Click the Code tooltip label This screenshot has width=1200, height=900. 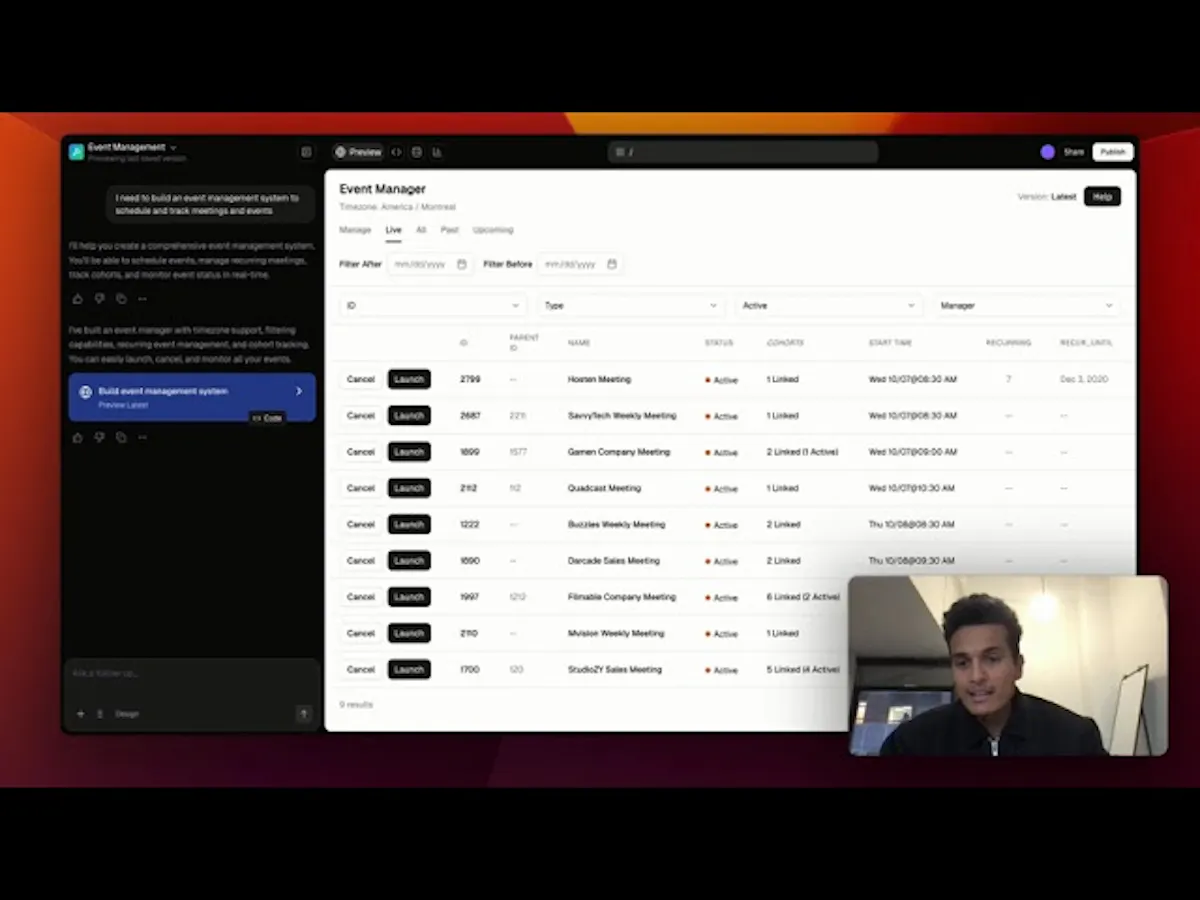pos(267,418)
